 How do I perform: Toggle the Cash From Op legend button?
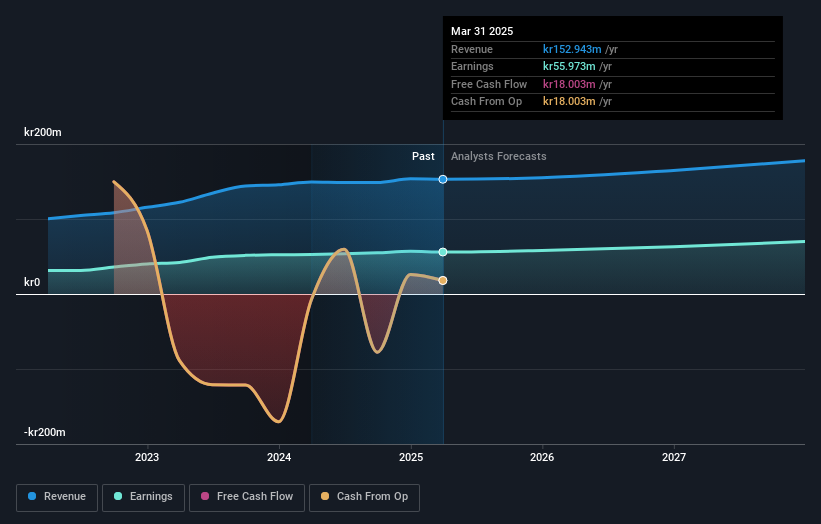pos(364,497)
